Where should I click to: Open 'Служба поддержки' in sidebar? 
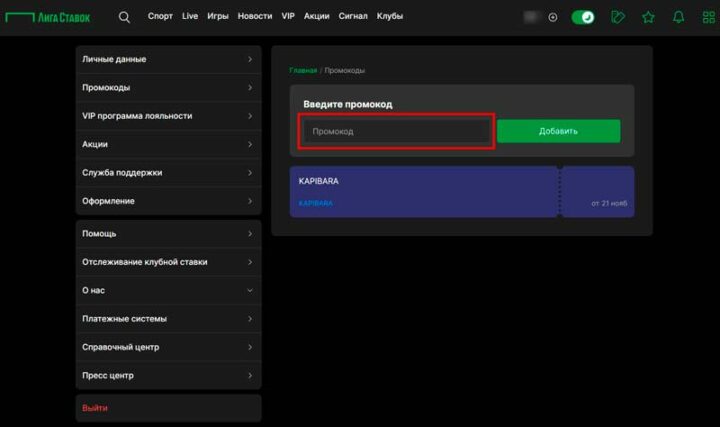click(168, 173)
